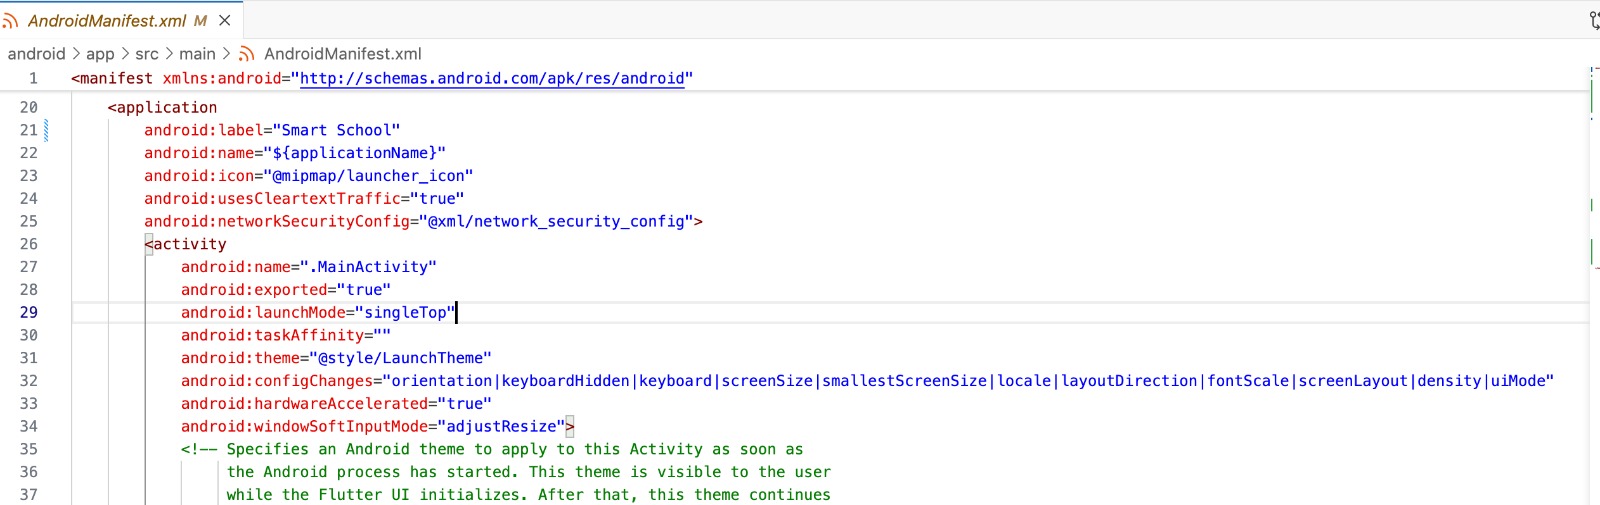Click the modified gutter marker on line 21
The height and width of the screenshot is (505, 1600).
(46, 130)
